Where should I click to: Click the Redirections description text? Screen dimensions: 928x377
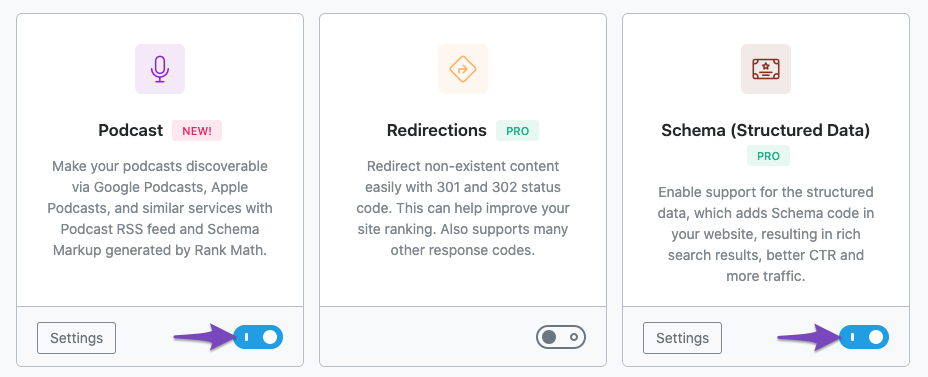point(463,208)
